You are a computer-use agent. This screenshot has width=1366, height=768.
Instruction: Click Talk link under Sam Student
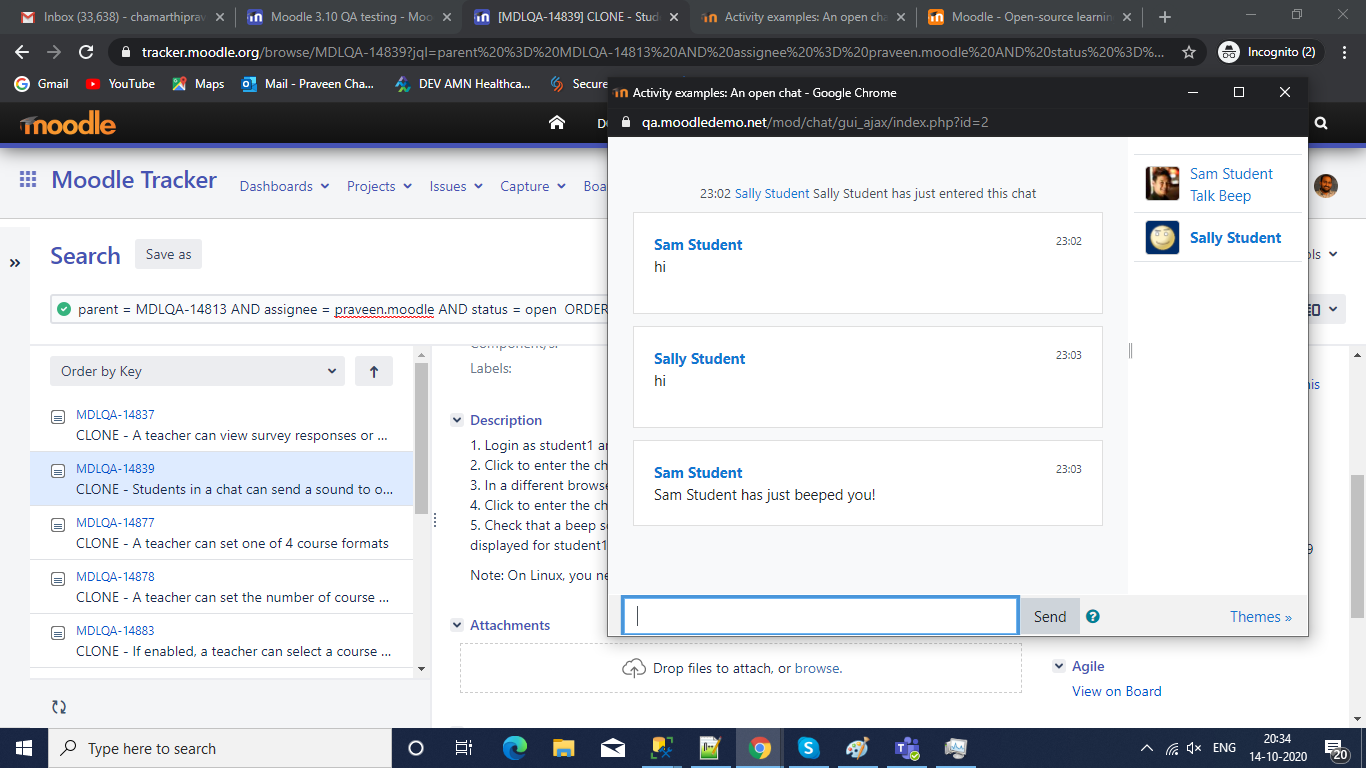click(x=1204, y=196)
